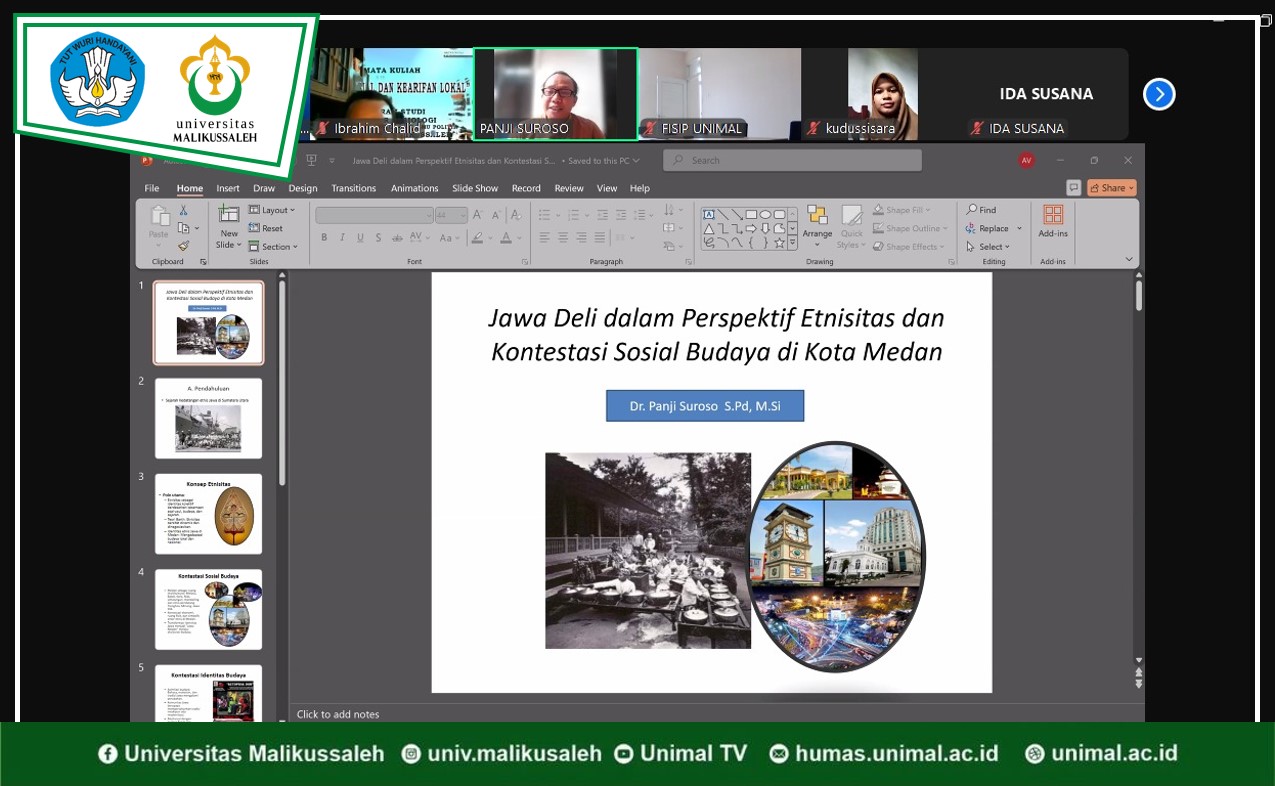This screenshot has width=1275, height=786.
Task: Select the Oval shape in the shapes gallery
Action: coord(765,214)
